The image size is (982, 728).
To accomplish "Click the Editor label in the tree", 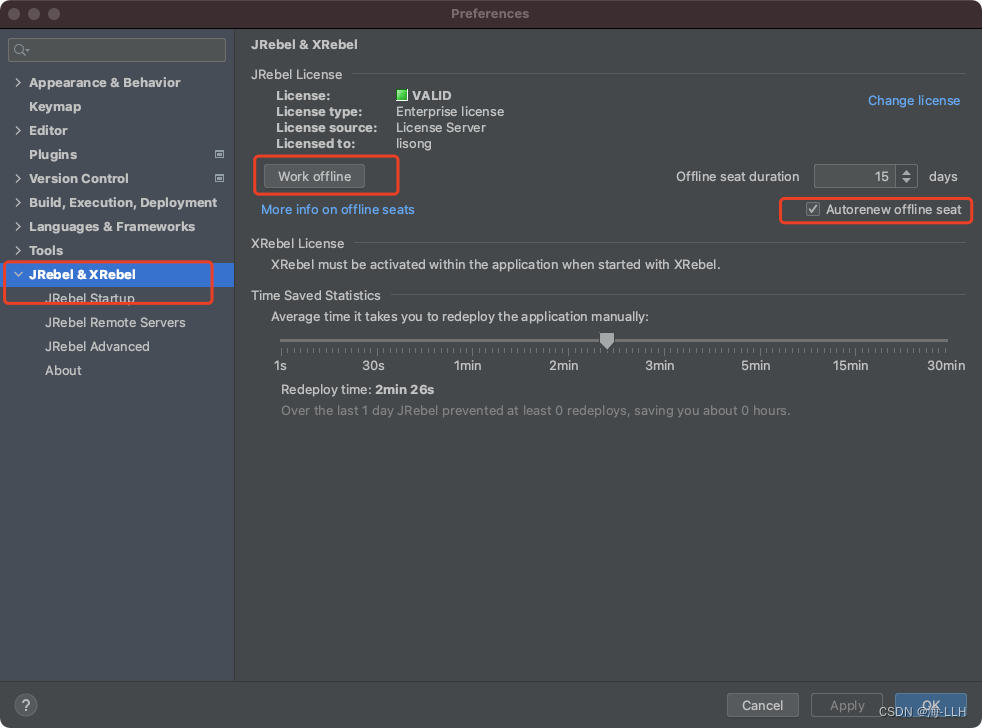I will tap(48, 130).
